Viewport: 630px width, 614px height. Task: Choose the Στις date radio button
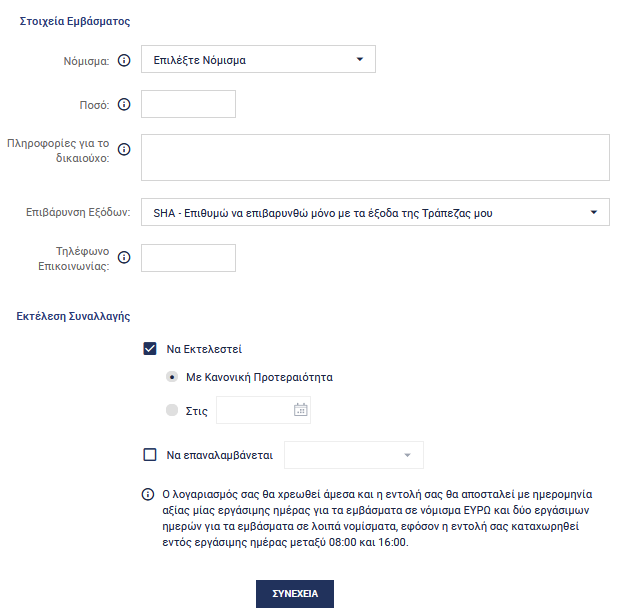[172, 410]
